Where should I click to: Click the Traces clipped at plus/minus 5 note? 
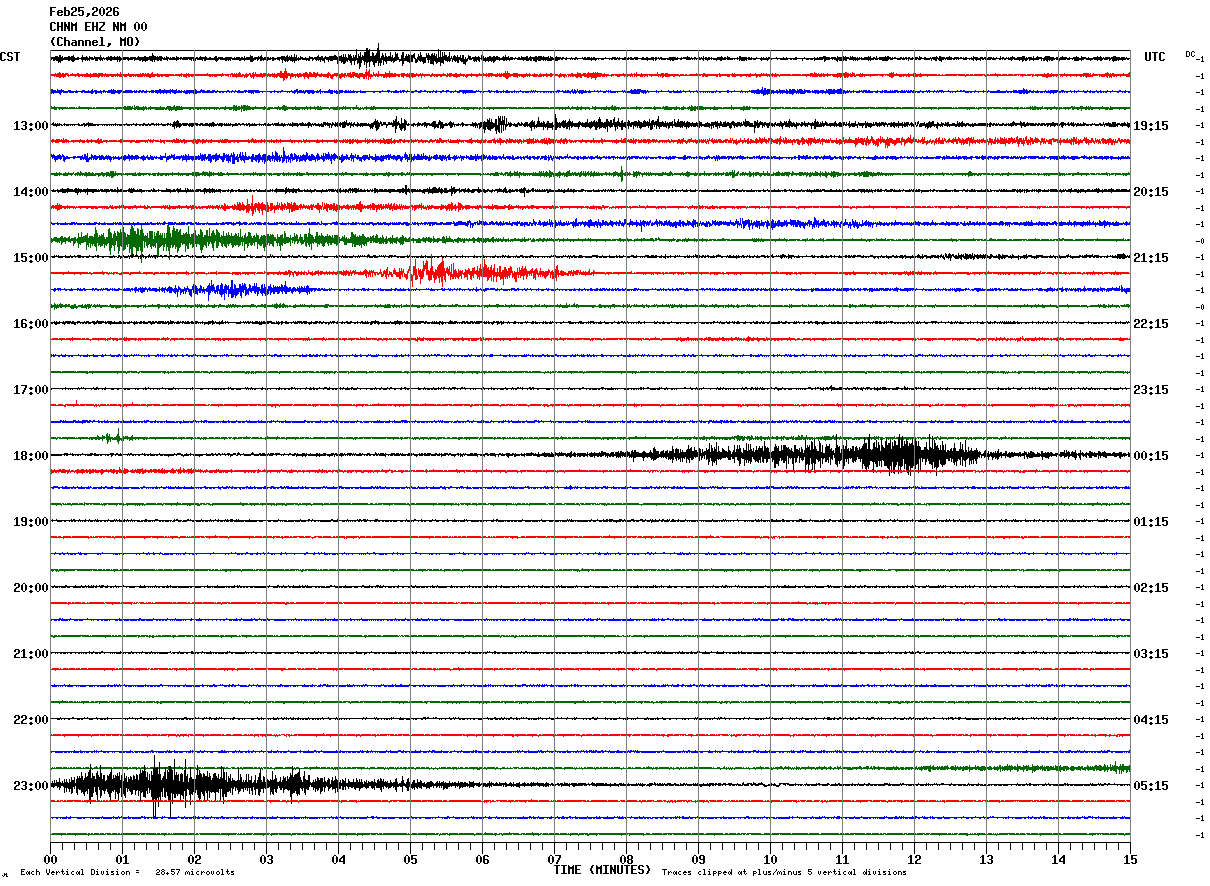pyautogui.click(x=784, y=873)
